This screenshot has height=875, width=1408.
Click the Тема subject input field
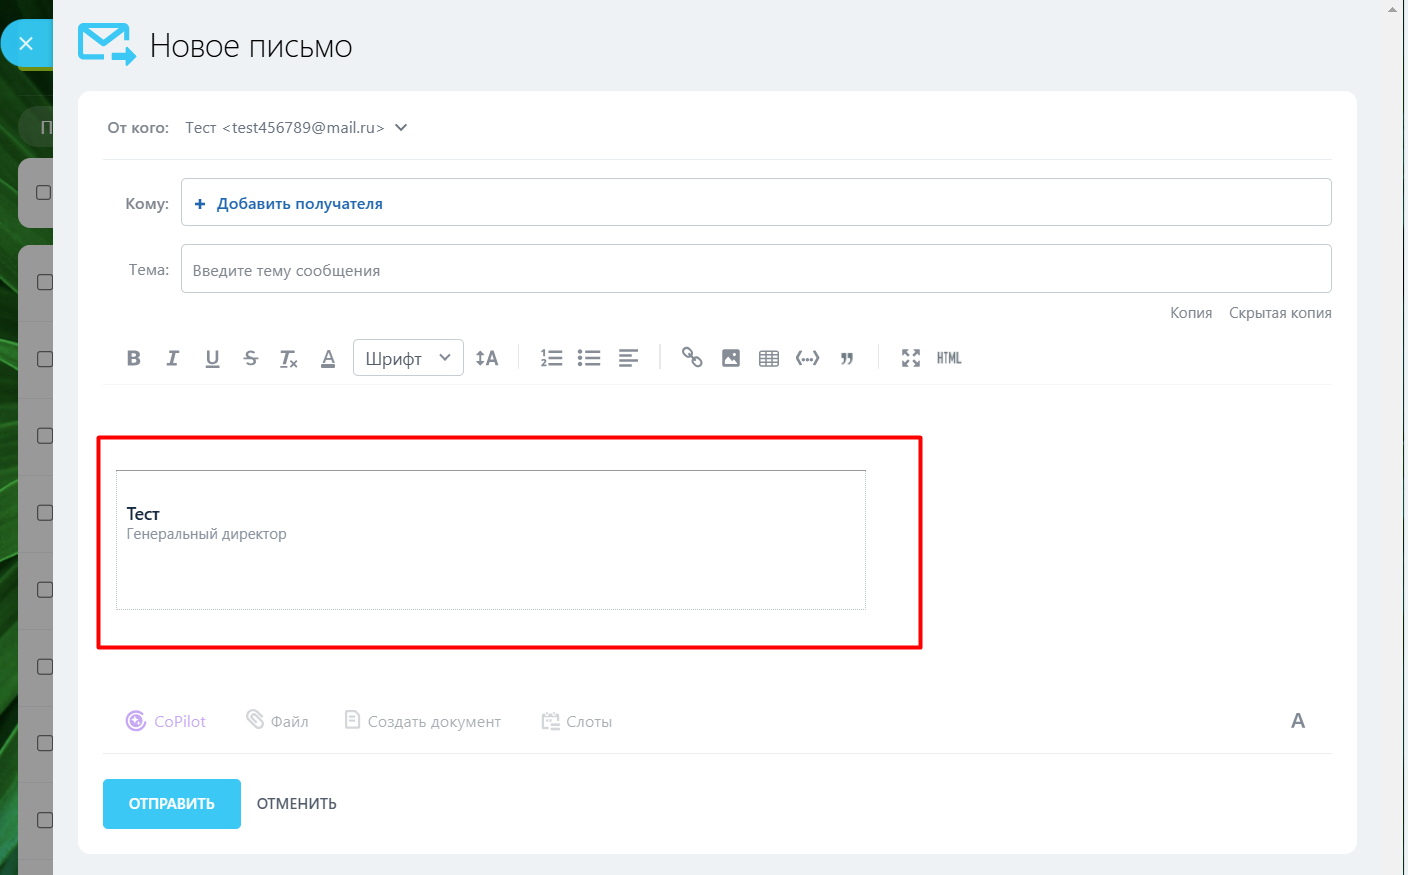pyautogui.click(x=600, y=268)
